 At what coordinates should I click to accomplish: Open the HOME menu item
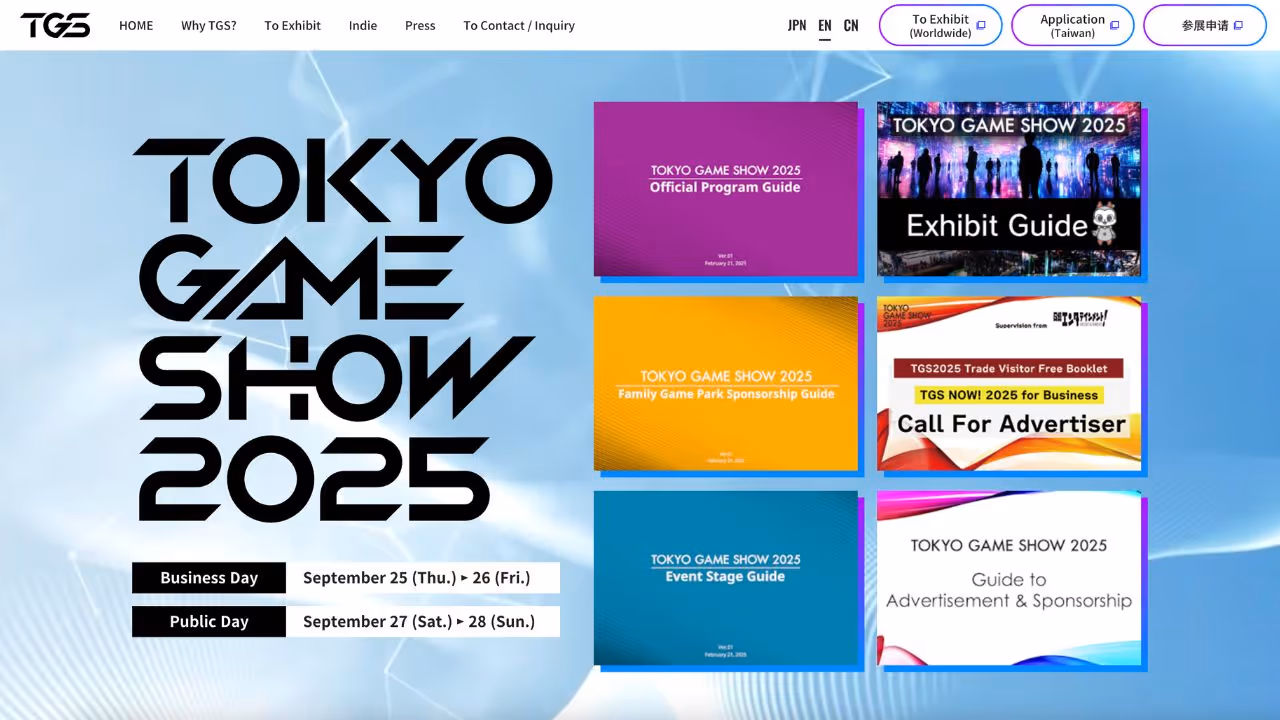136,26
